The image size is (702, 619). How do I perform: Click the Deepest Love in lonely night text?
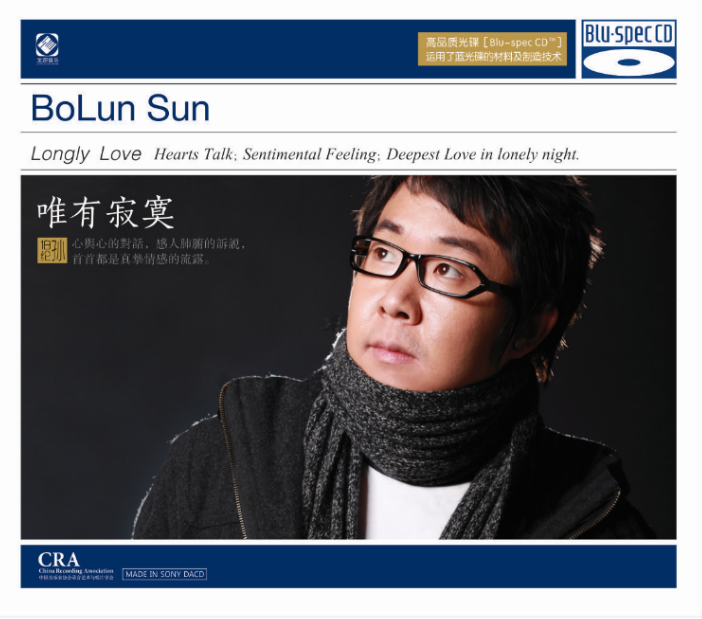(x=483, y=154)
